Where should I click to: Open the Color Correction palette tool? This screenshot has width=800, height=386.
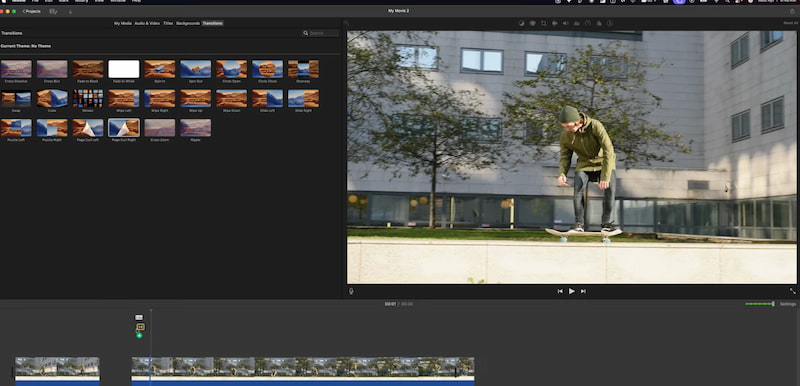[x=532, y=23]
